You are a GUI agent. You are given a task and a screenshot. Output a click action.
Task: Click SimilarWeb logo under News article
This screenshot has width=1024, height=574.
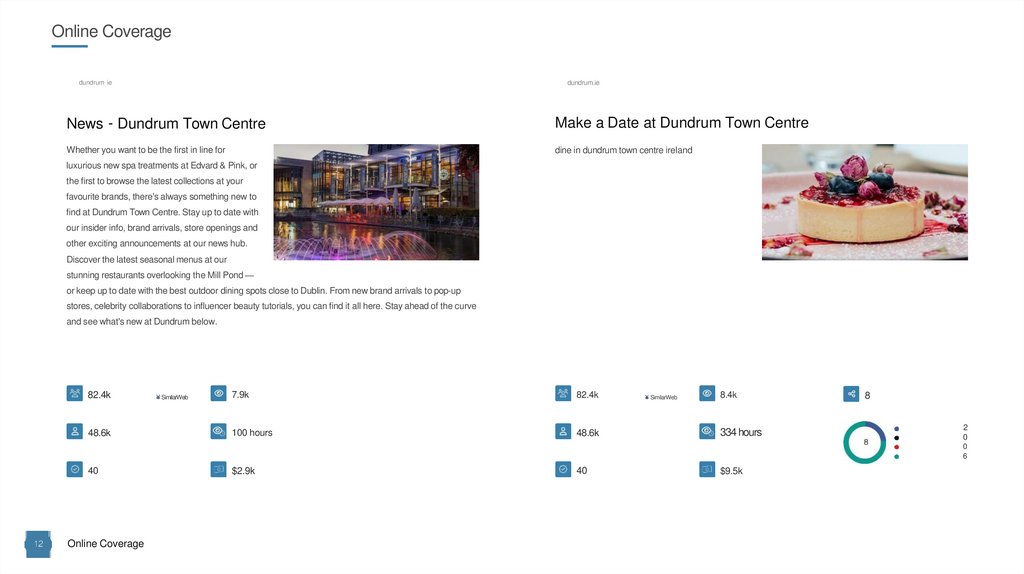tap(172, 397)
